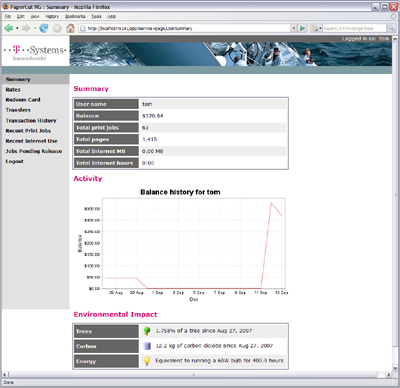The width and height of the screenshot is (400, 388).
Task: Click the balance value $320.84
Action: [153, 116]
